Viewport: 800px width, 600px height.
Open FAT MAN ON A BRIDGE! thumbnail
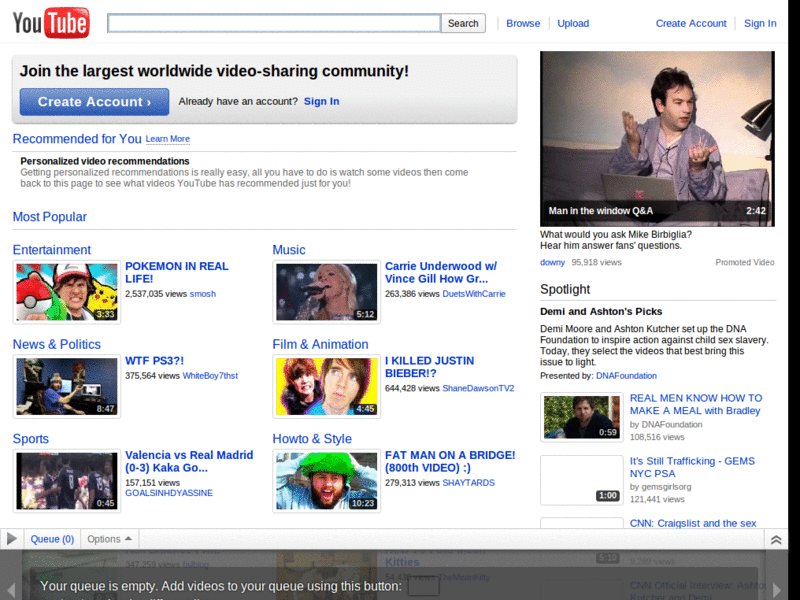327,481
